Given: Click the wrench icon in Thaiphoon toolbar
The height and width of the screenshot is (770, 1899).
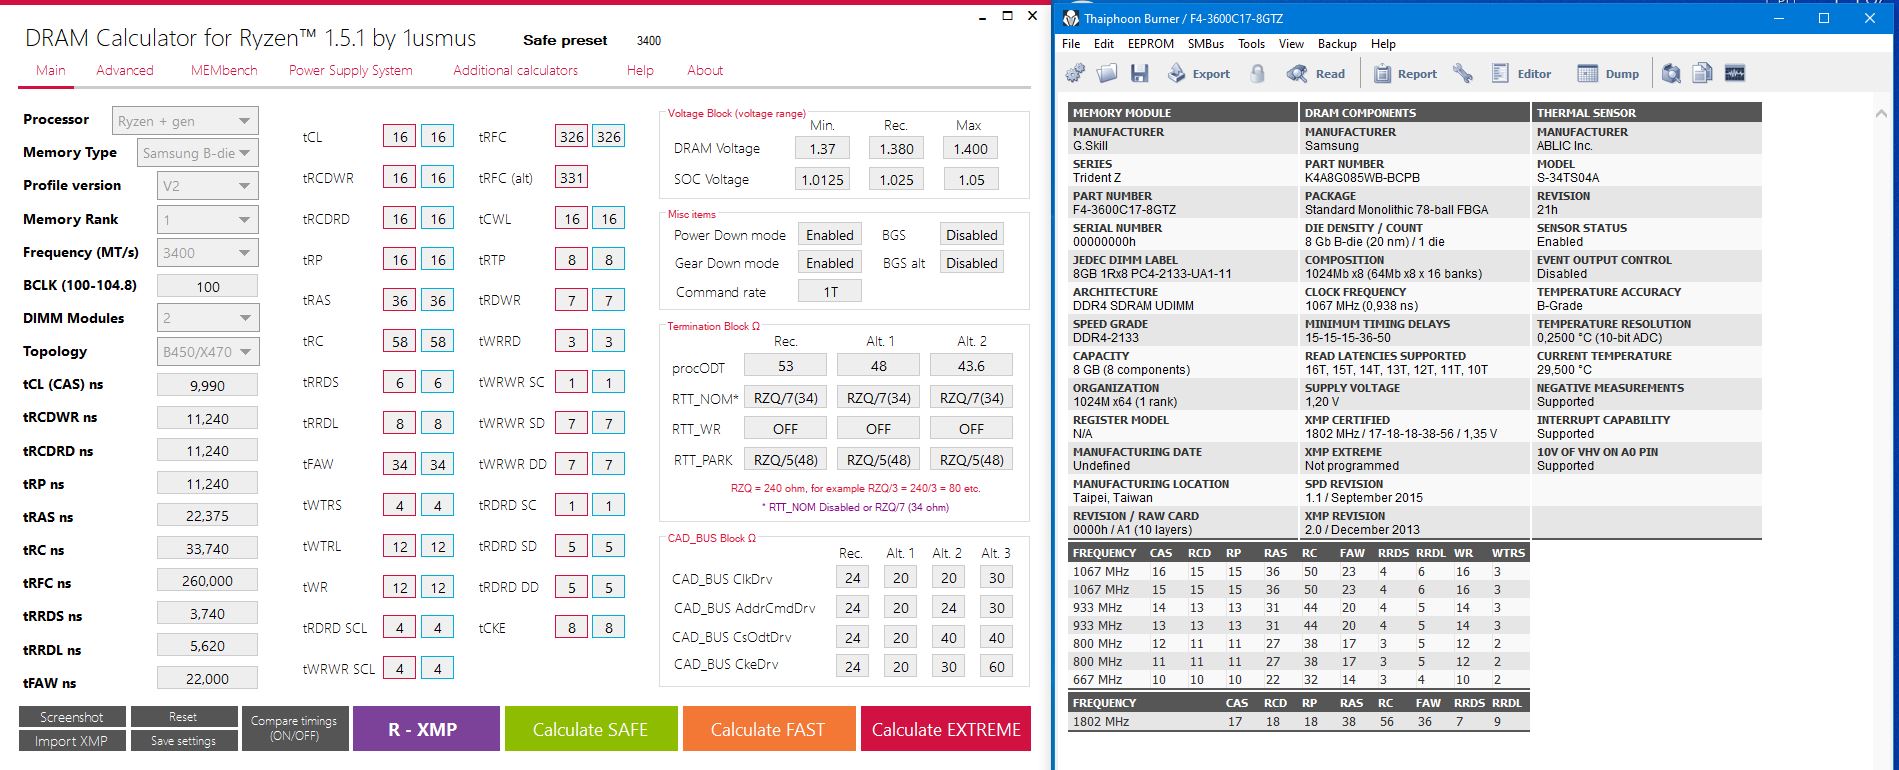Looking at the screenshot, I should pyautogui.click(x=1463, y=73).
